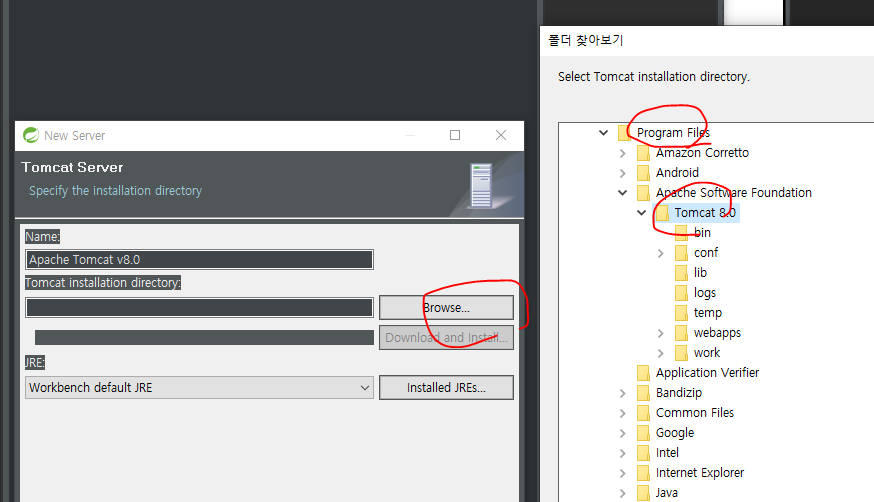Click folder icon next to lib
The image size is (874, 502).
681,272
